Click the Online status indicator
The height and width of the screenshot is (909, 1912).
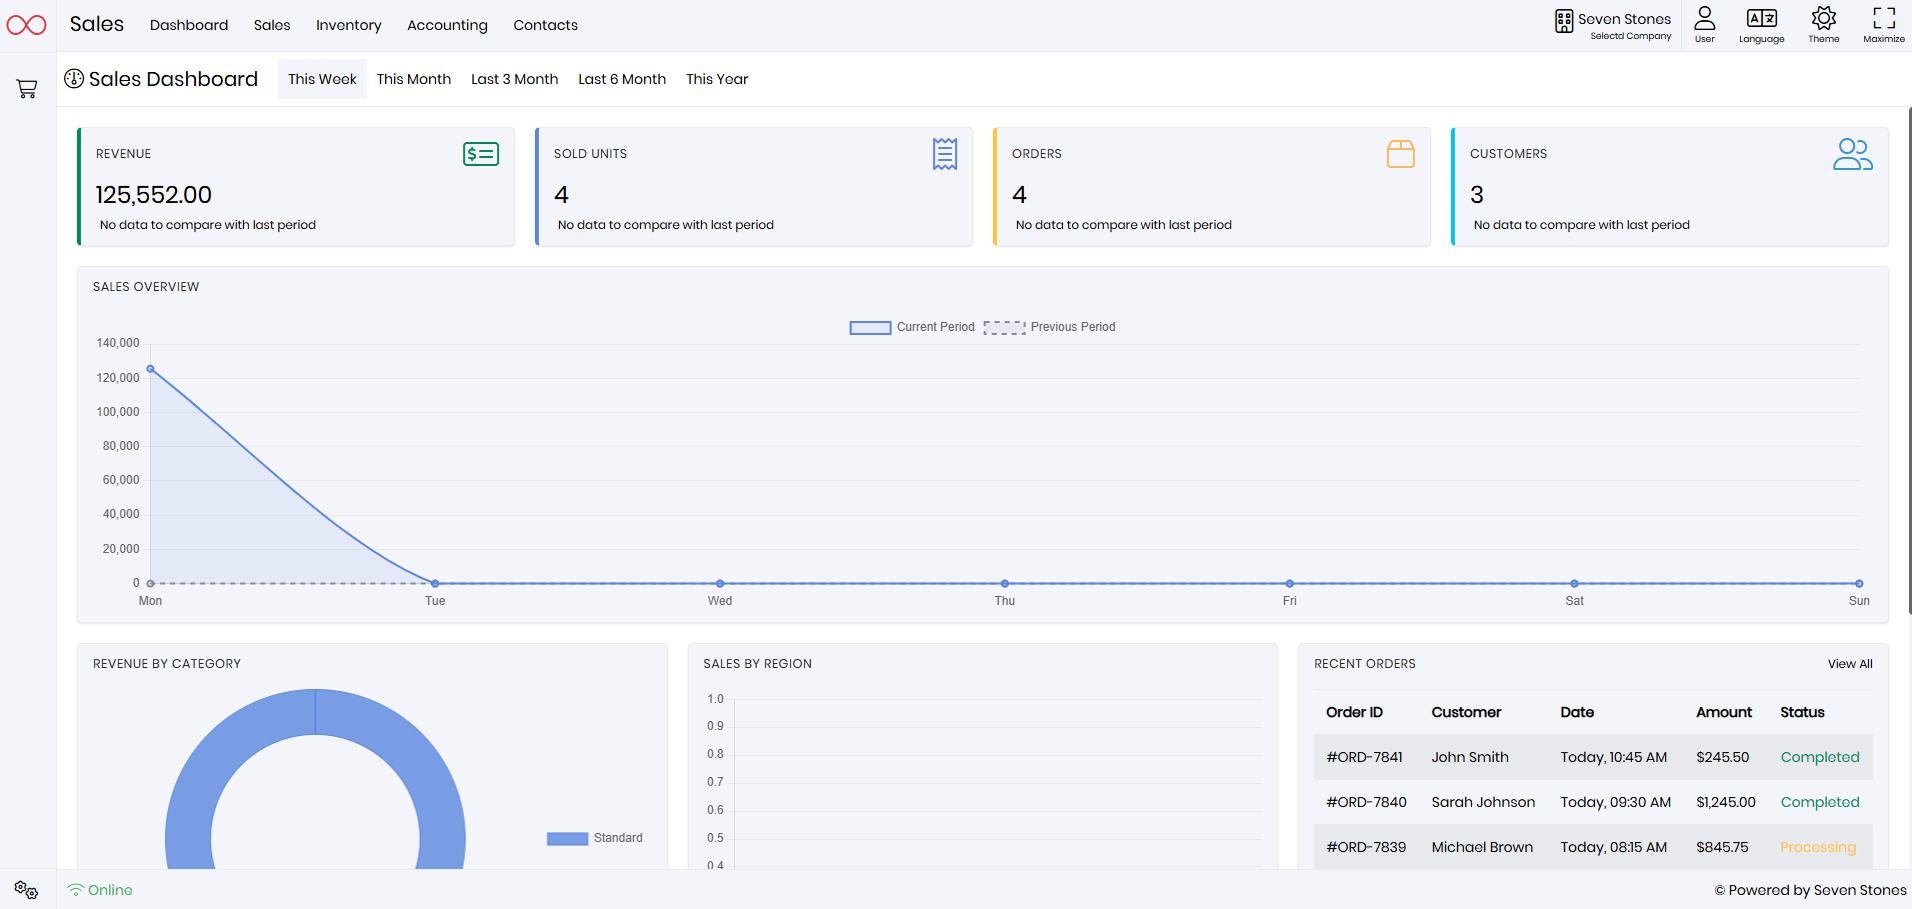coord(99,890)
